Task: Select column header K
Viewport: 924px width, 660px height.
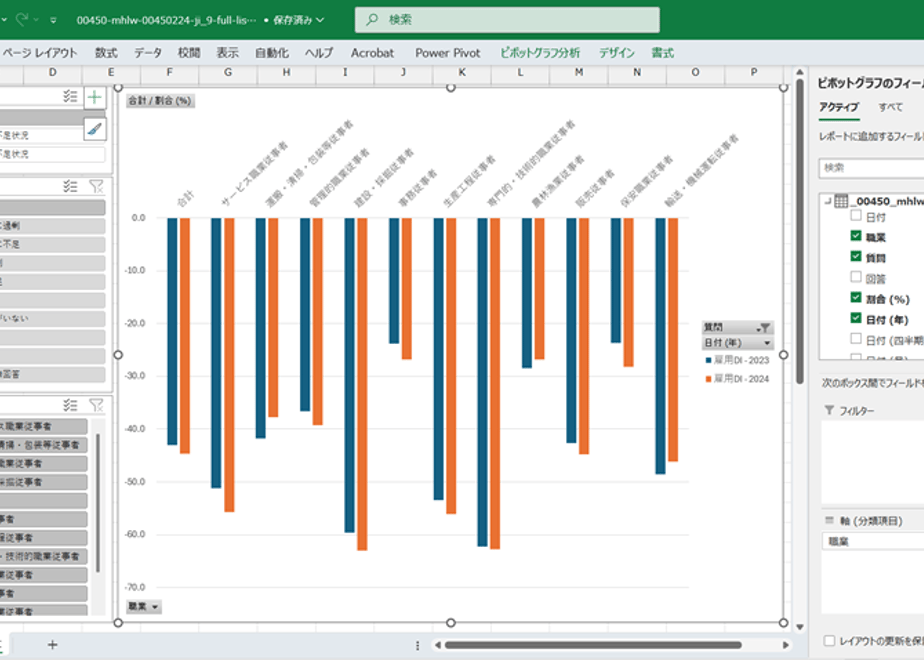Action: (x=462, y=72)
